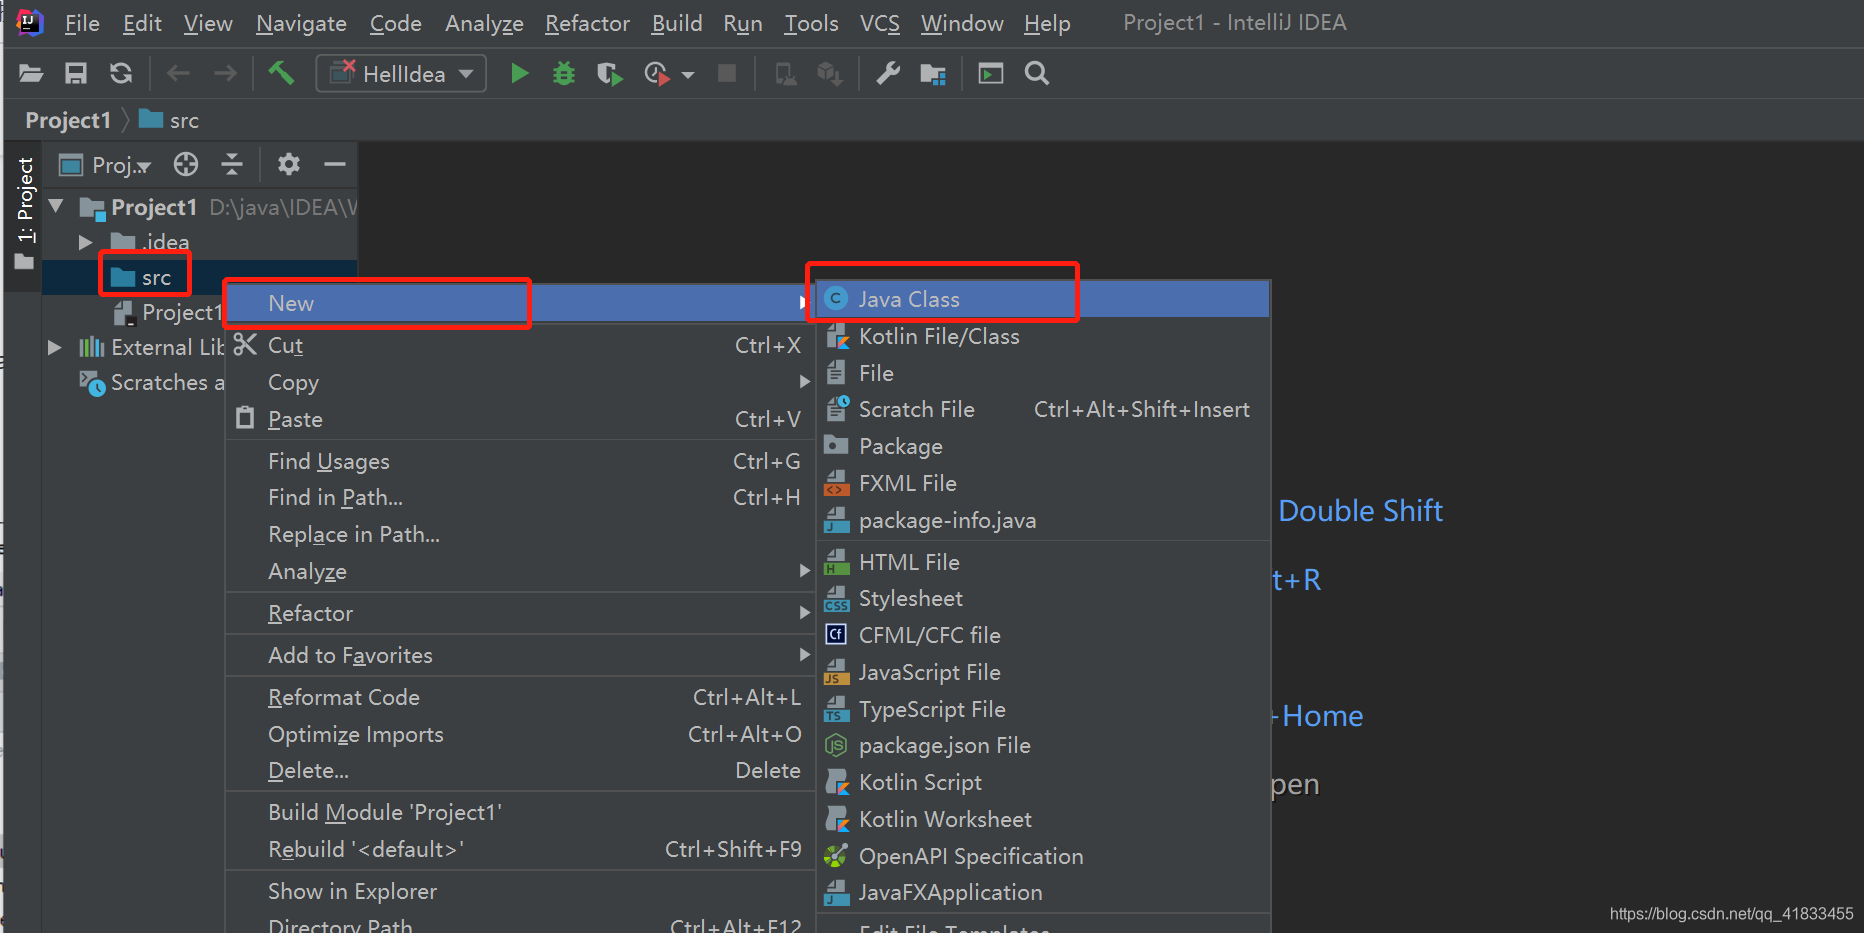The width and height of the screenshot is (1864, 933).
Task: Open the Copy submenu
Action: point(518,382)
